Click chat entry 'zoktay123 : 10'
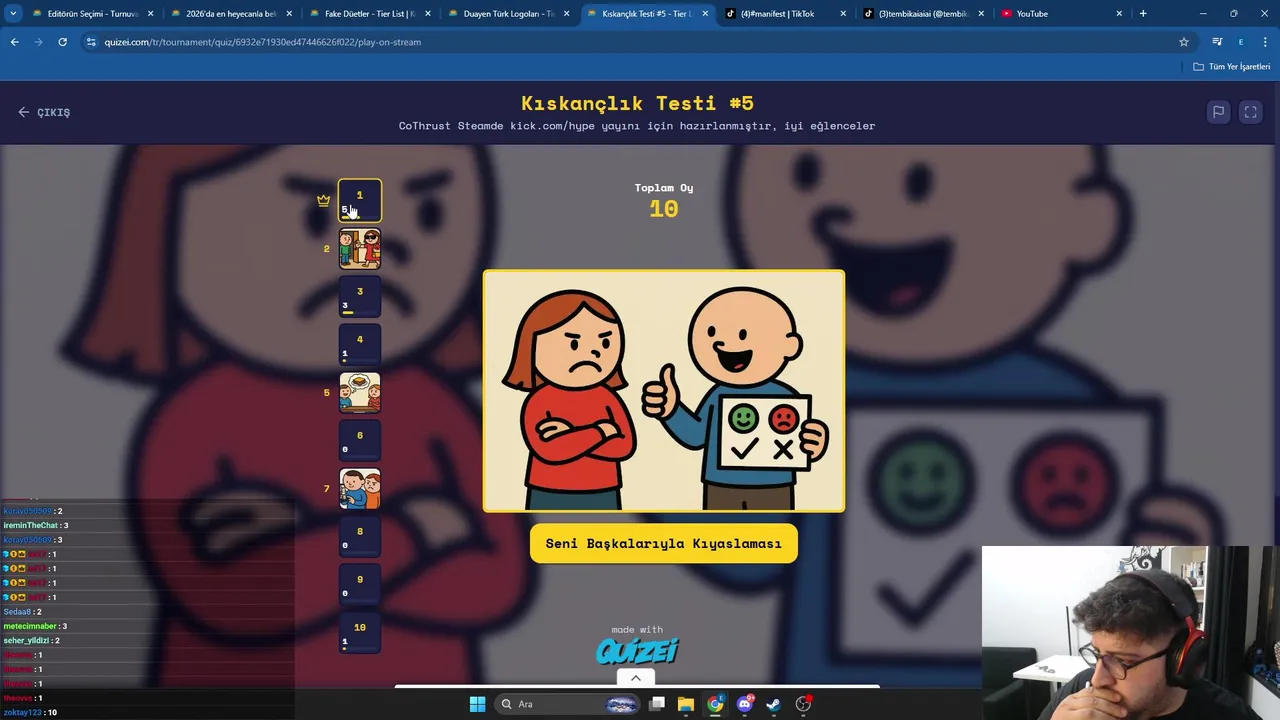1280x720 pixels. click(x=30, y=712)
